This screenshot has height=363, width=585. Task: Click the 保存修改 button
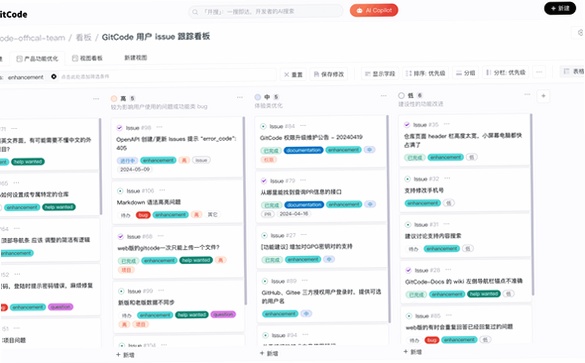click(x=329, y=74)
